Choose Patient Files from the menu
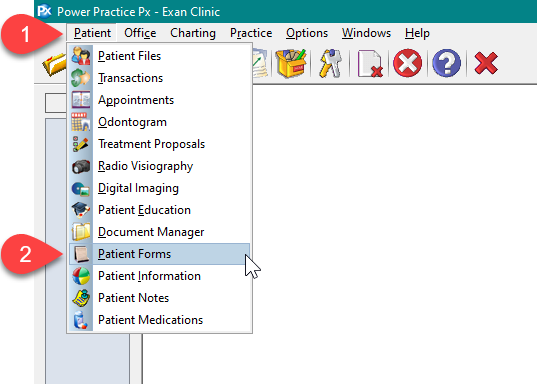537x384 pixels. point(160,56)
